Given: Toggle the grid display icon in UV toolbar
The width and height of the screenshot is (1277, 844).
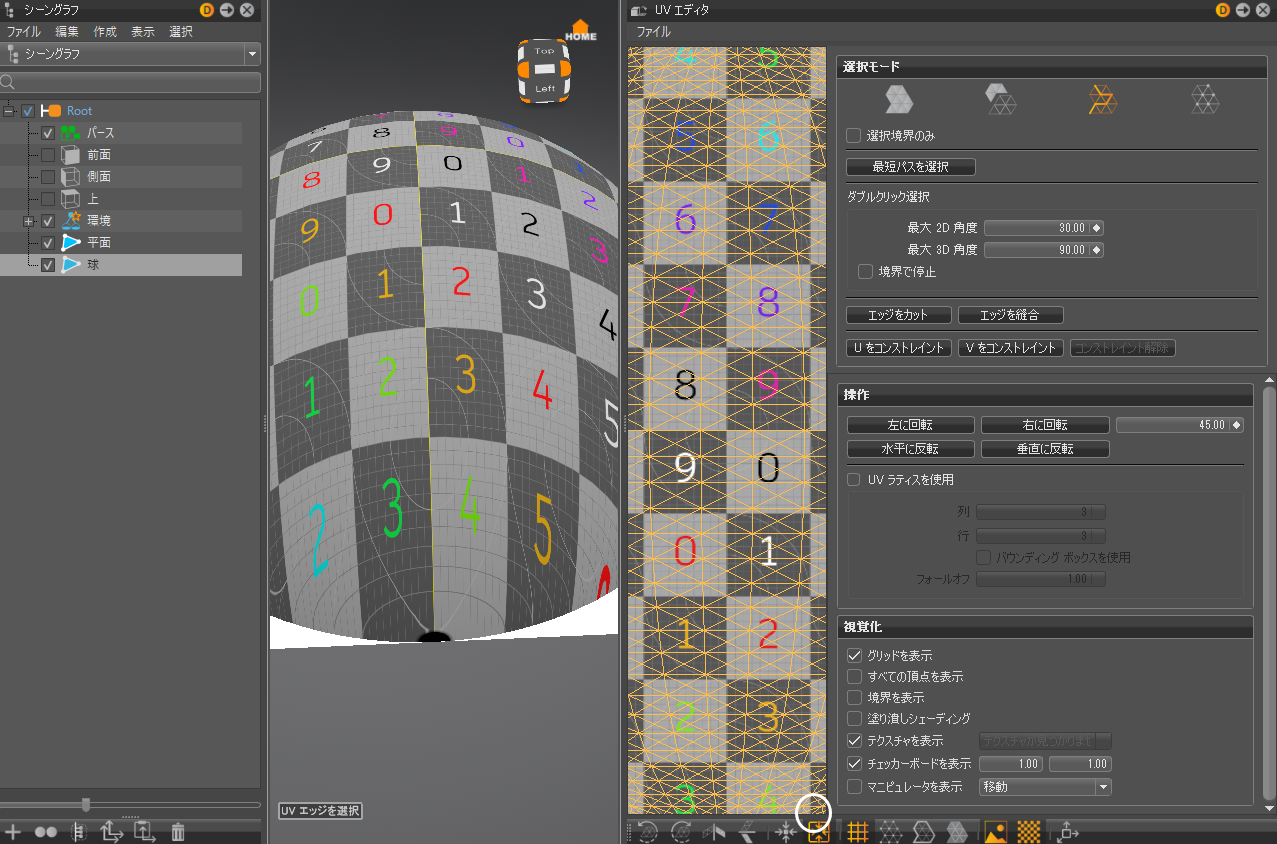Looking at the screenshot, I should (x=857, y=831).
